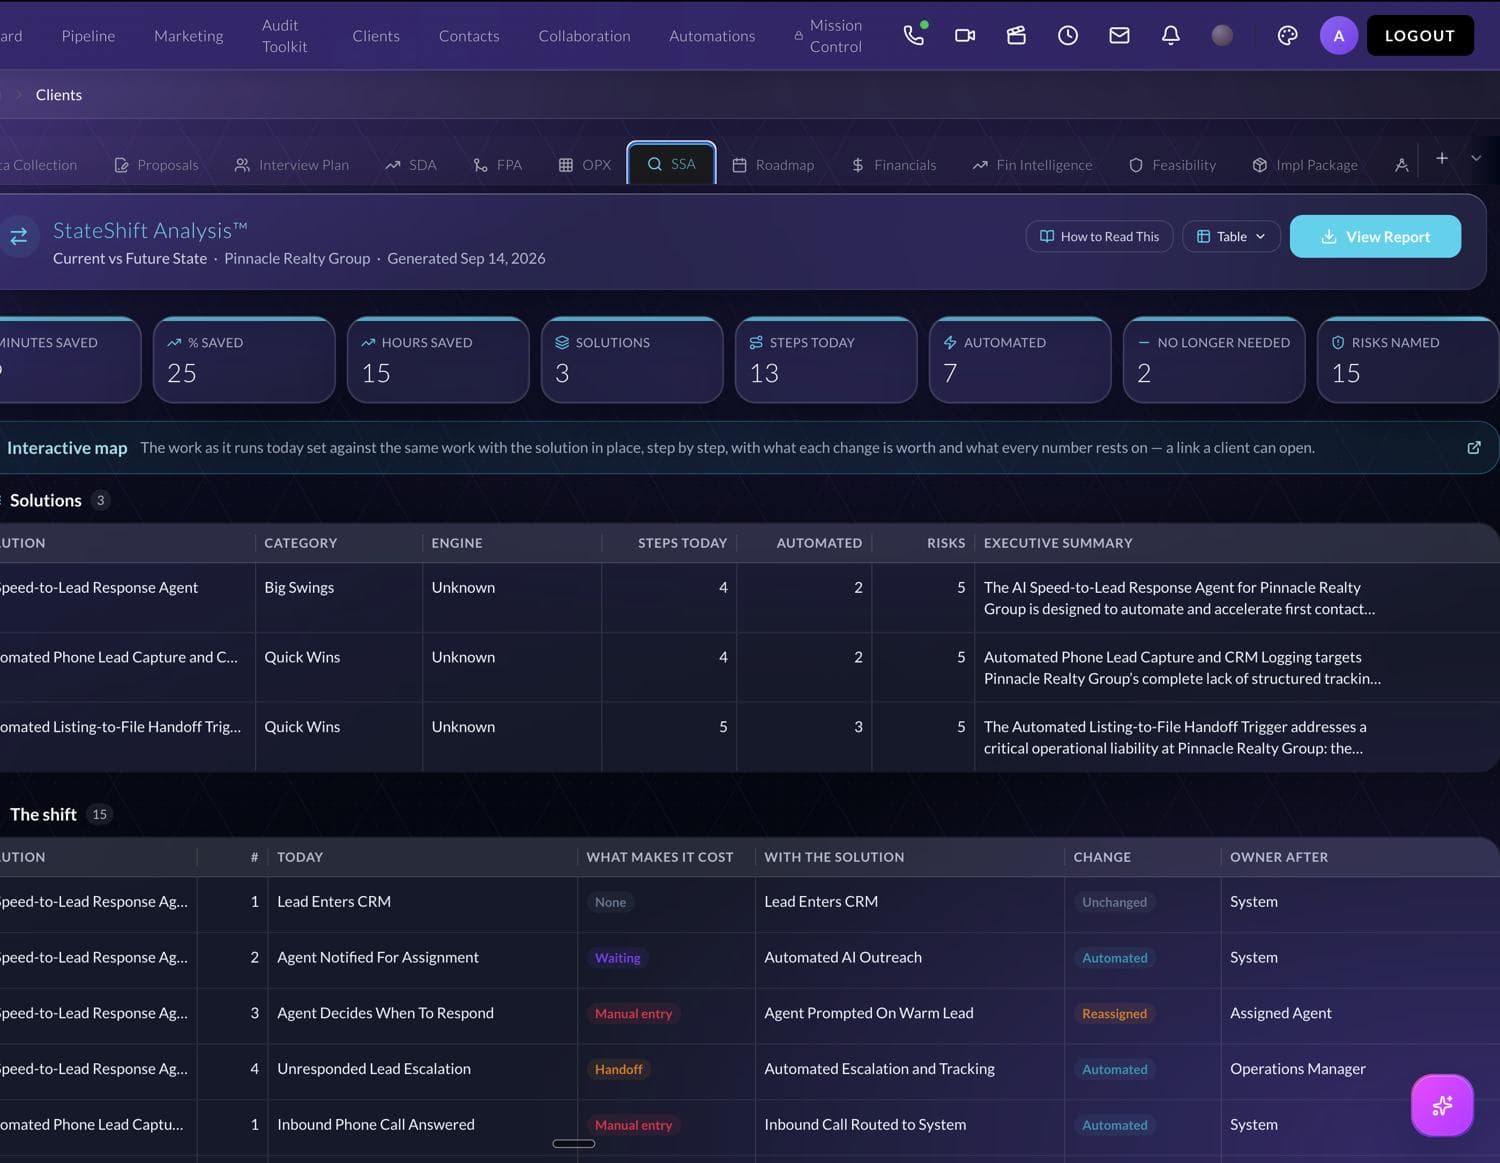This screenshot has width=1500, height=1163.
Task: Switch to the Feasibility tab
Action: pos(1172,165)
